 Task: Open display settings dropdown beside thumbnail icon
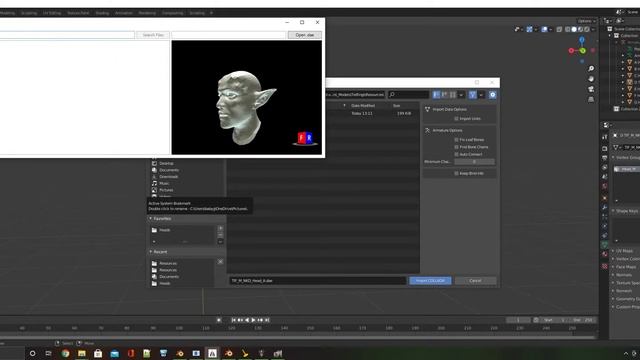(461, 95)
